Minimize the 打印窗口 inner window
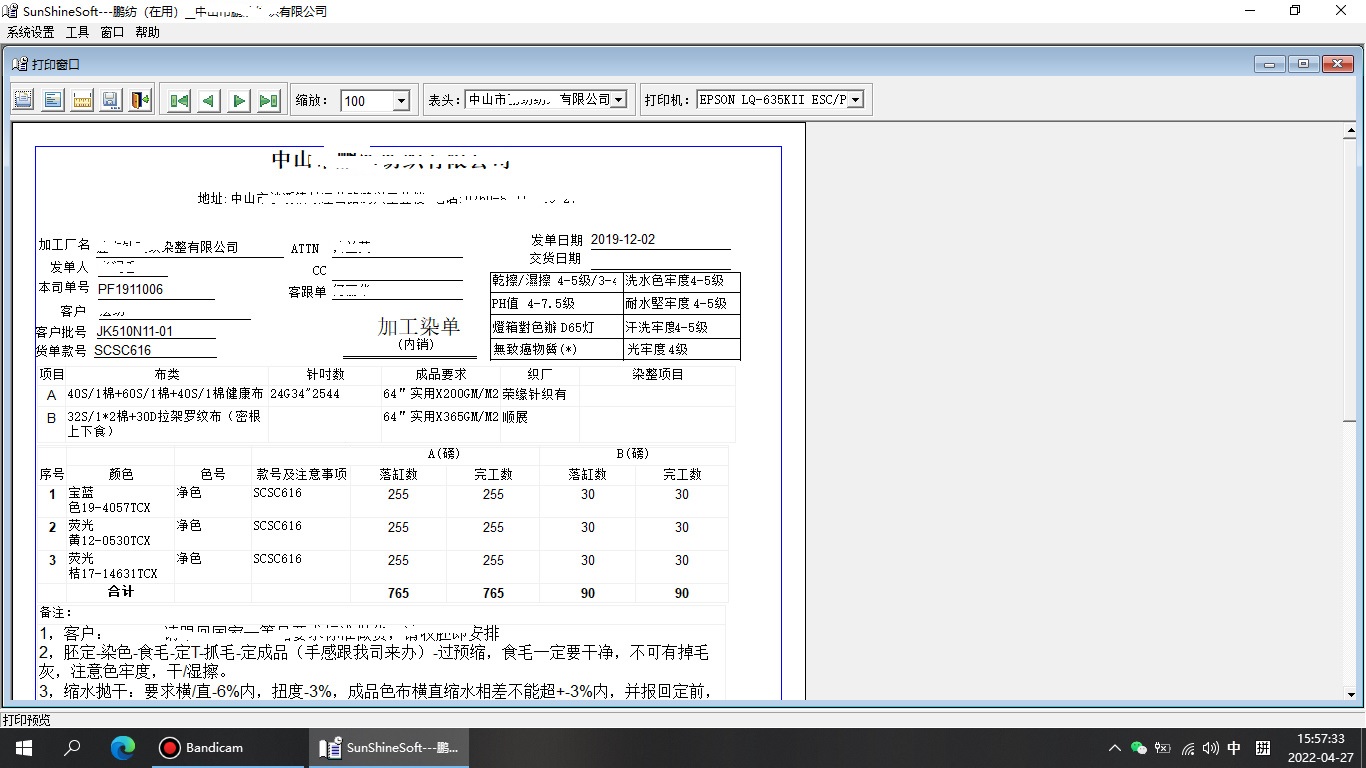 point(1270,64)
